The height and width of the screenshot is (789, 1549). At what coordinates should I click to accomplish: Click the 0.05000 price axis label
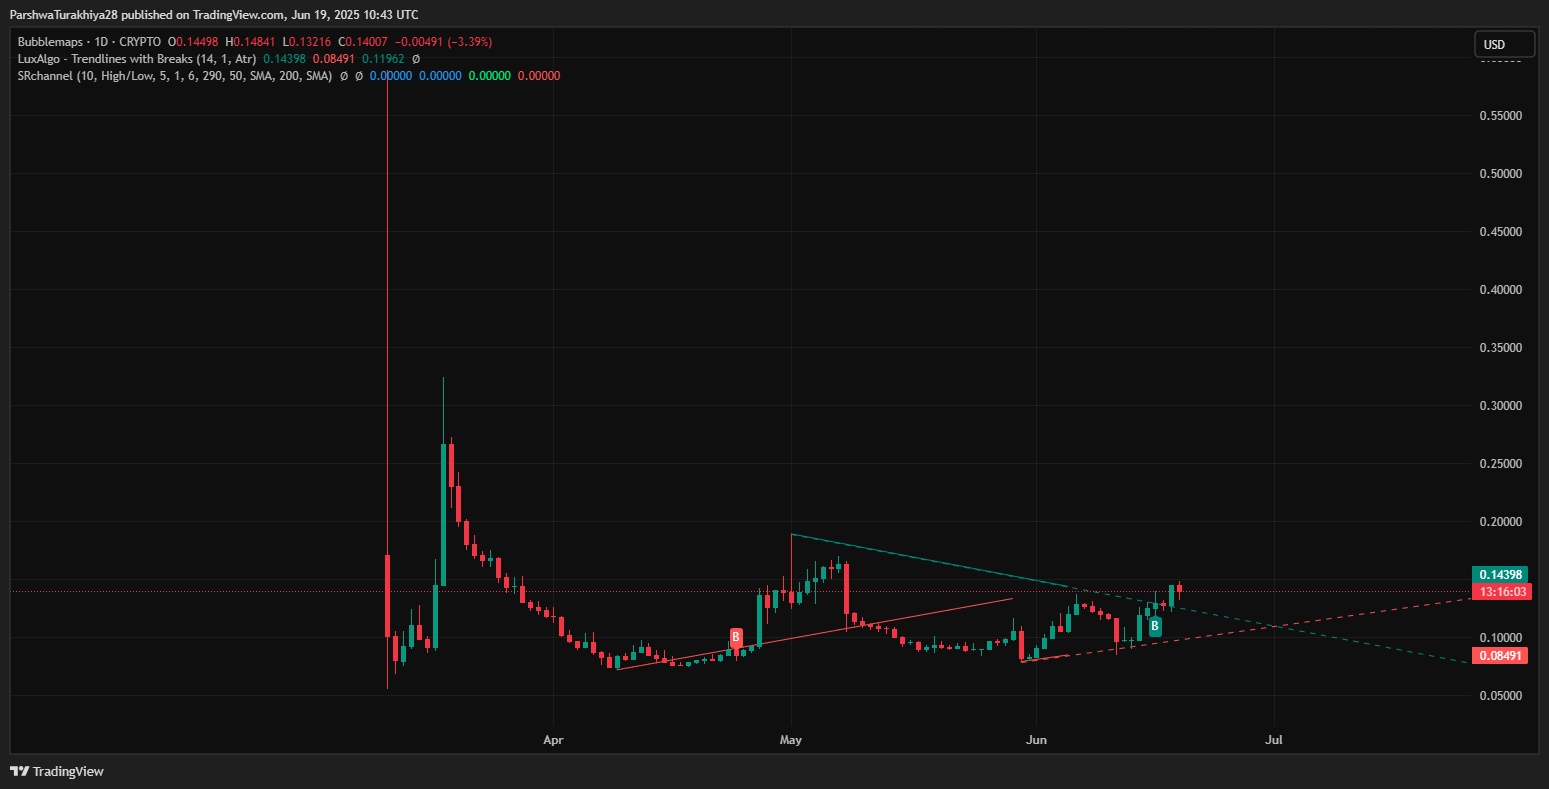[1500, 696]
